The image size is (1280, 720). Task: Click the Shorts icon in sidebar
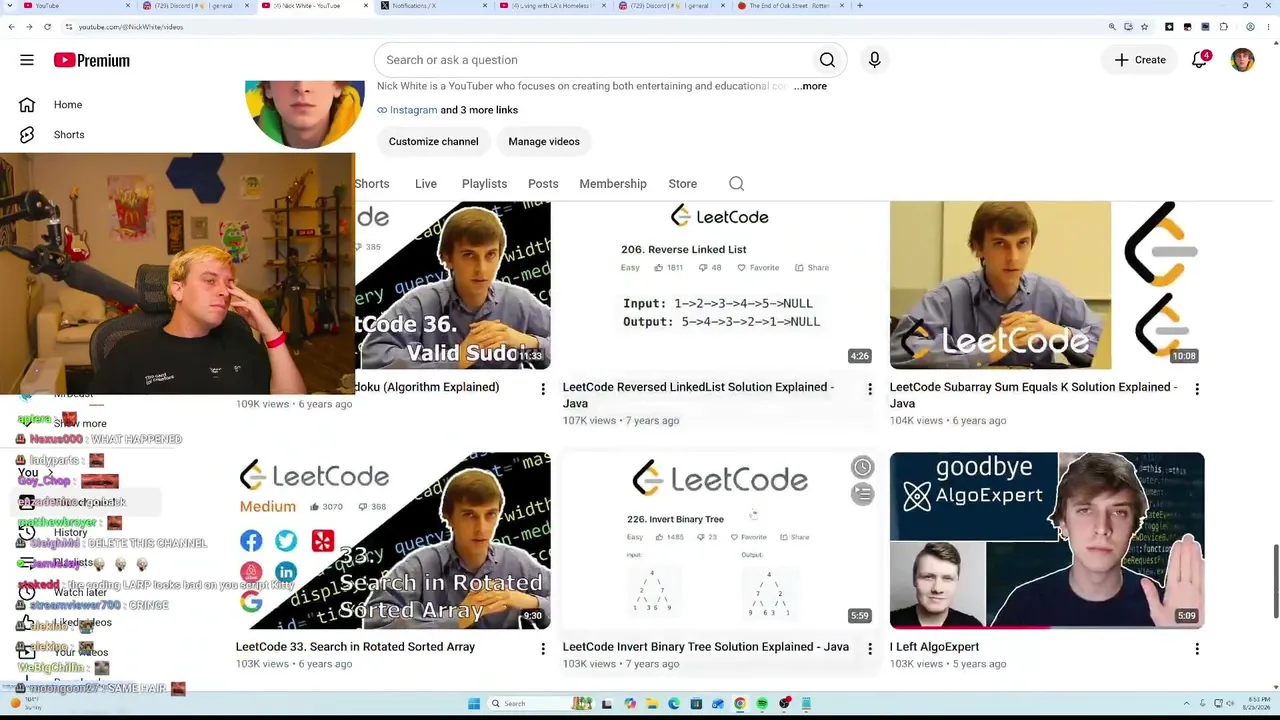(27, 135)
